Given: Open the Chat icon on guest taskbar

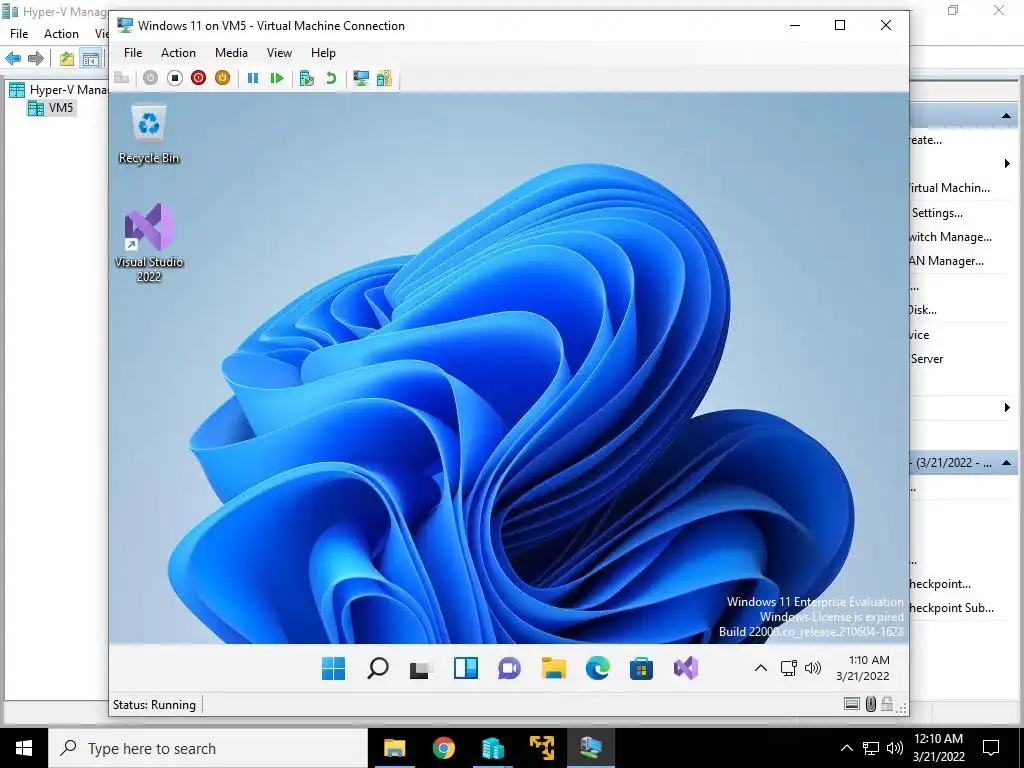Looking at the screenshot, I should [x=509, y=668].
